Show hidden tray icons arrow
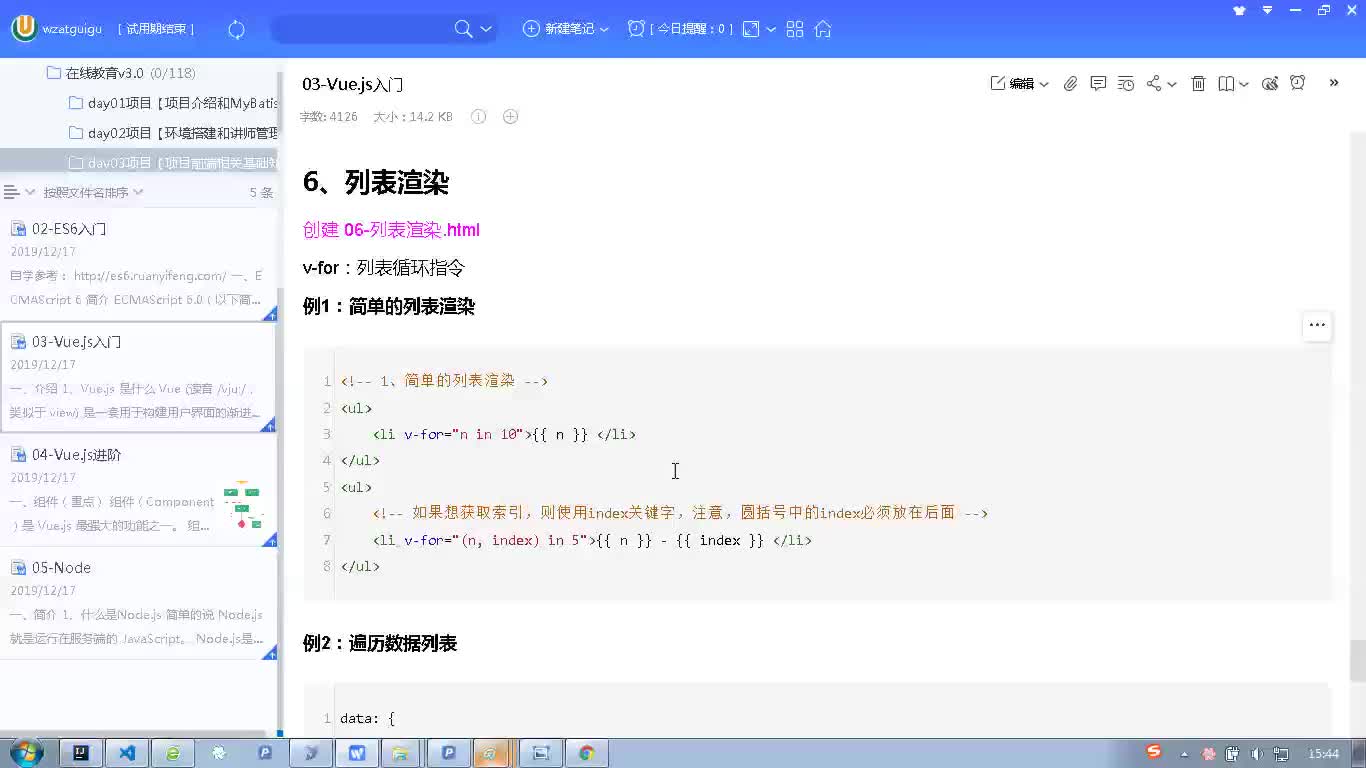The image size is (1366, 768). tap(1185, 754)
